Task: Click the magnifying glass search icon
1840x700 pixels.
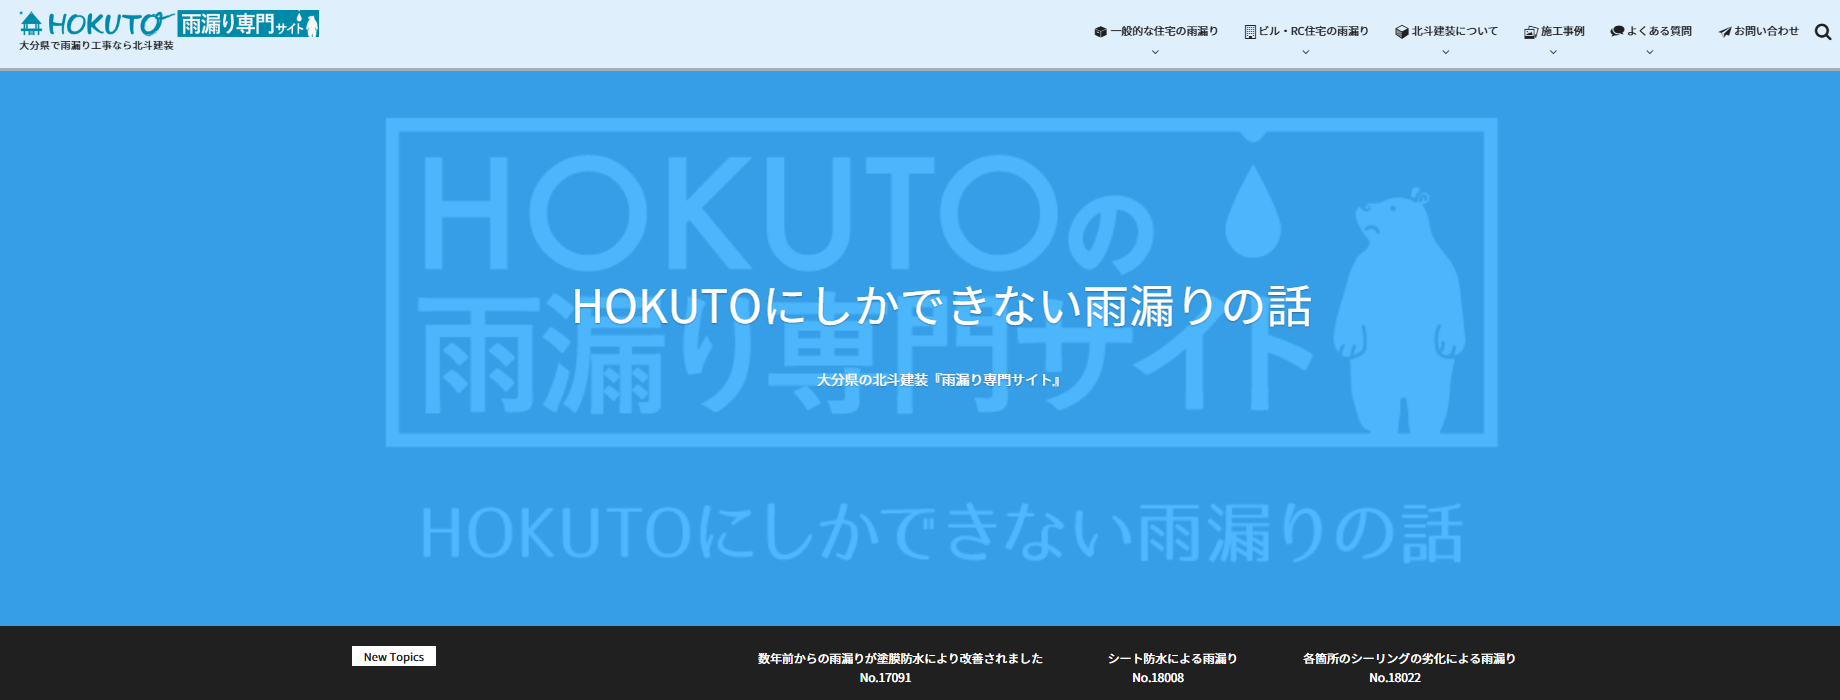Action: click(1822, 32)
